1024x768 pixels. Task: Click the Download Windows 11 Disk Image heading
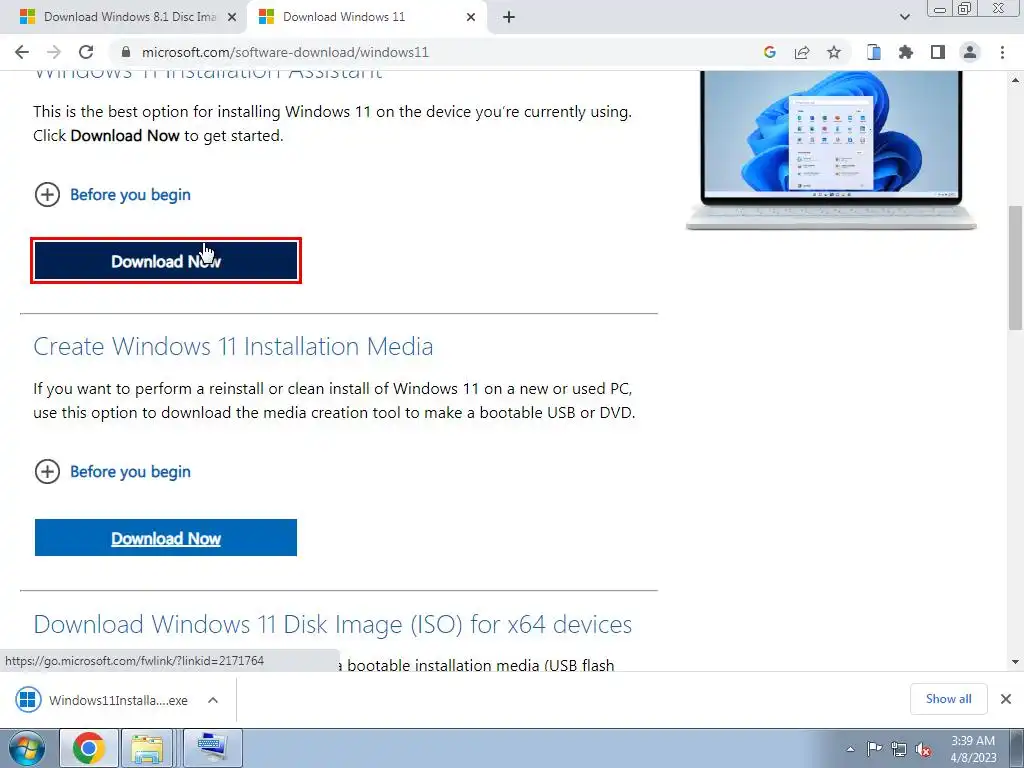pos(332,624)
